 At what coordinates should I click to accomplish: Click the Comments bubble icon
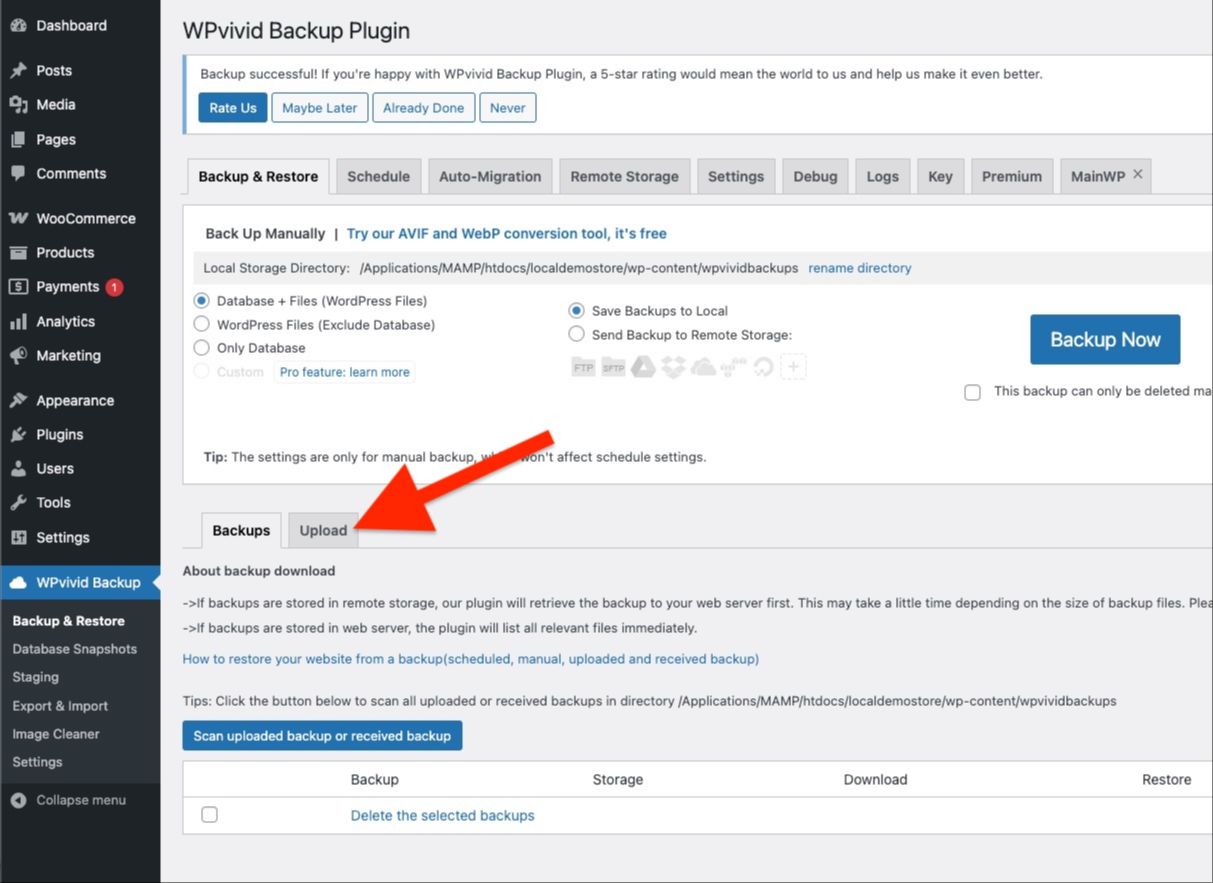[x=18, y=173]
